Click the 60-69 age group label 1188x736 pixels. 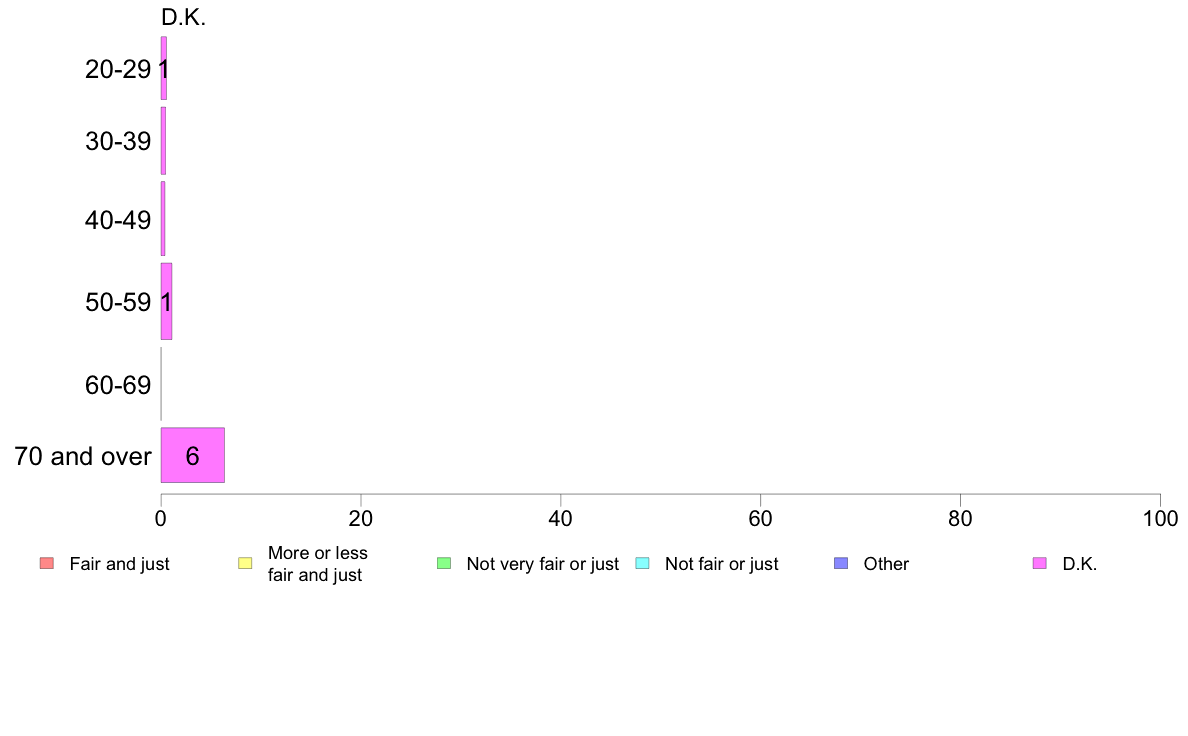click(x=118, y=385)
